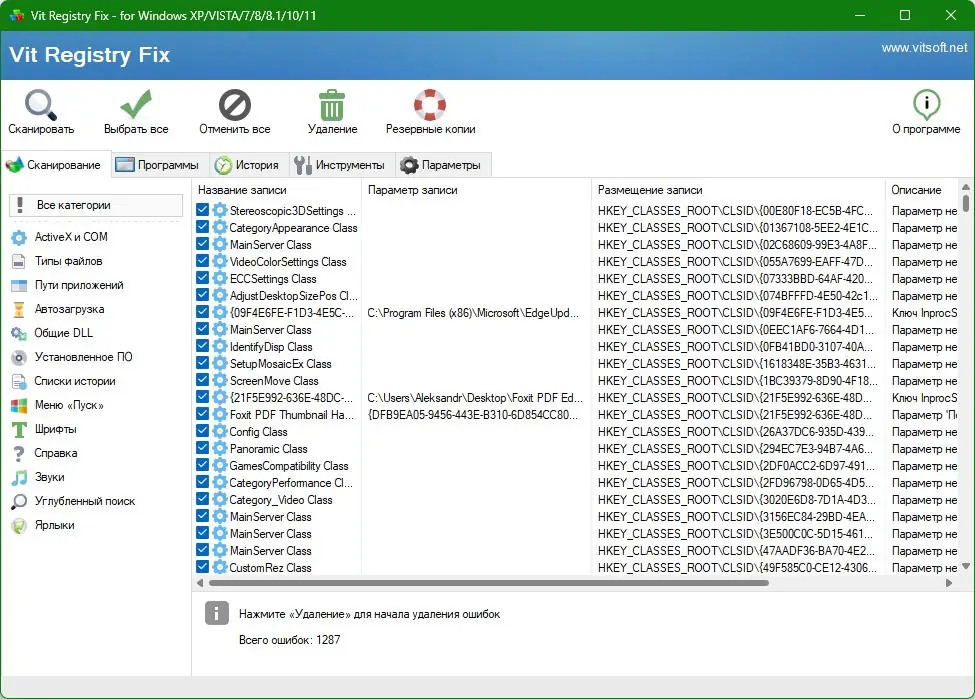Click Выбрать все to select all entries
Image resolution: width=975 pixels, height=699 pixels.
(135, 103)
